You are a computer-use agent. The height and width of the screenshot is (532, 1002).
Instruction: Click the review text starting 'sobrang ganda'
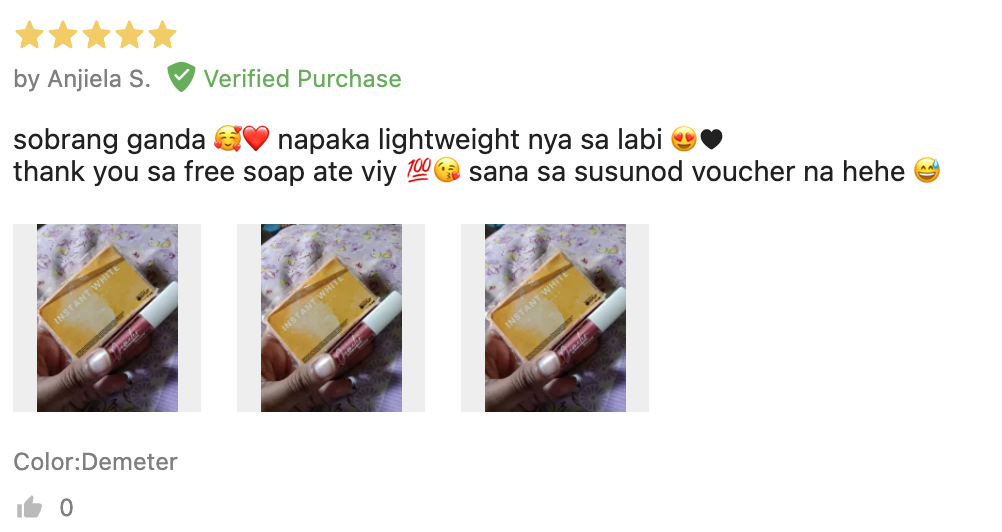coord(368,139)
